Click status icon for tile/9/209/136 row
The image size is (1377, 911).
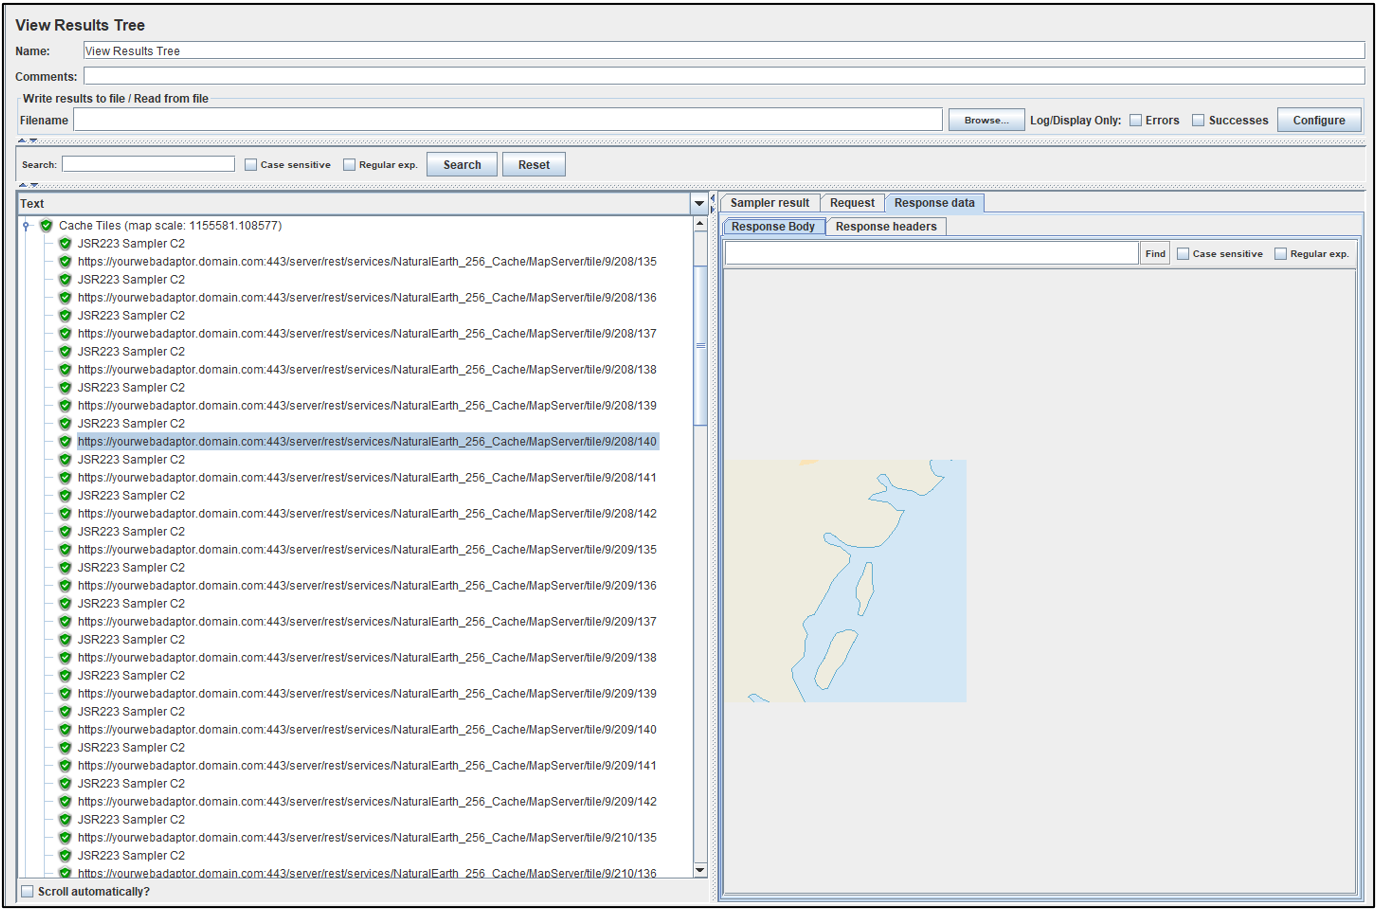[x=65, y=586]
